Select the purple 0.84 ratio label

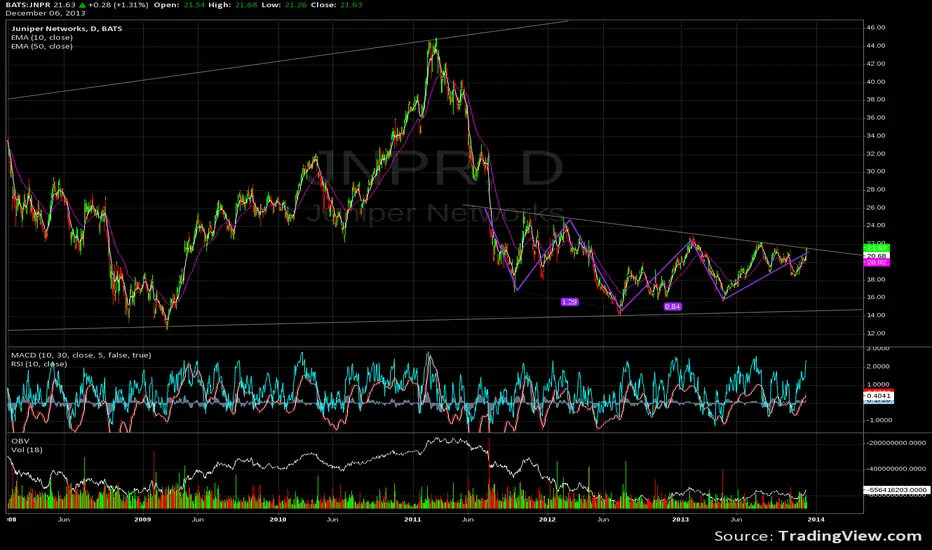[672, 307]
